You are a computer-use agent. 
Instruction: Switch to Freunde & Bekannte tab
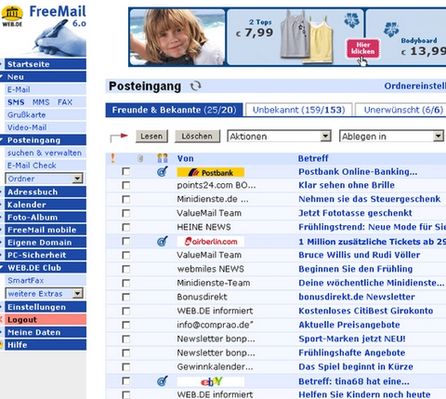(x=174, y=110)
